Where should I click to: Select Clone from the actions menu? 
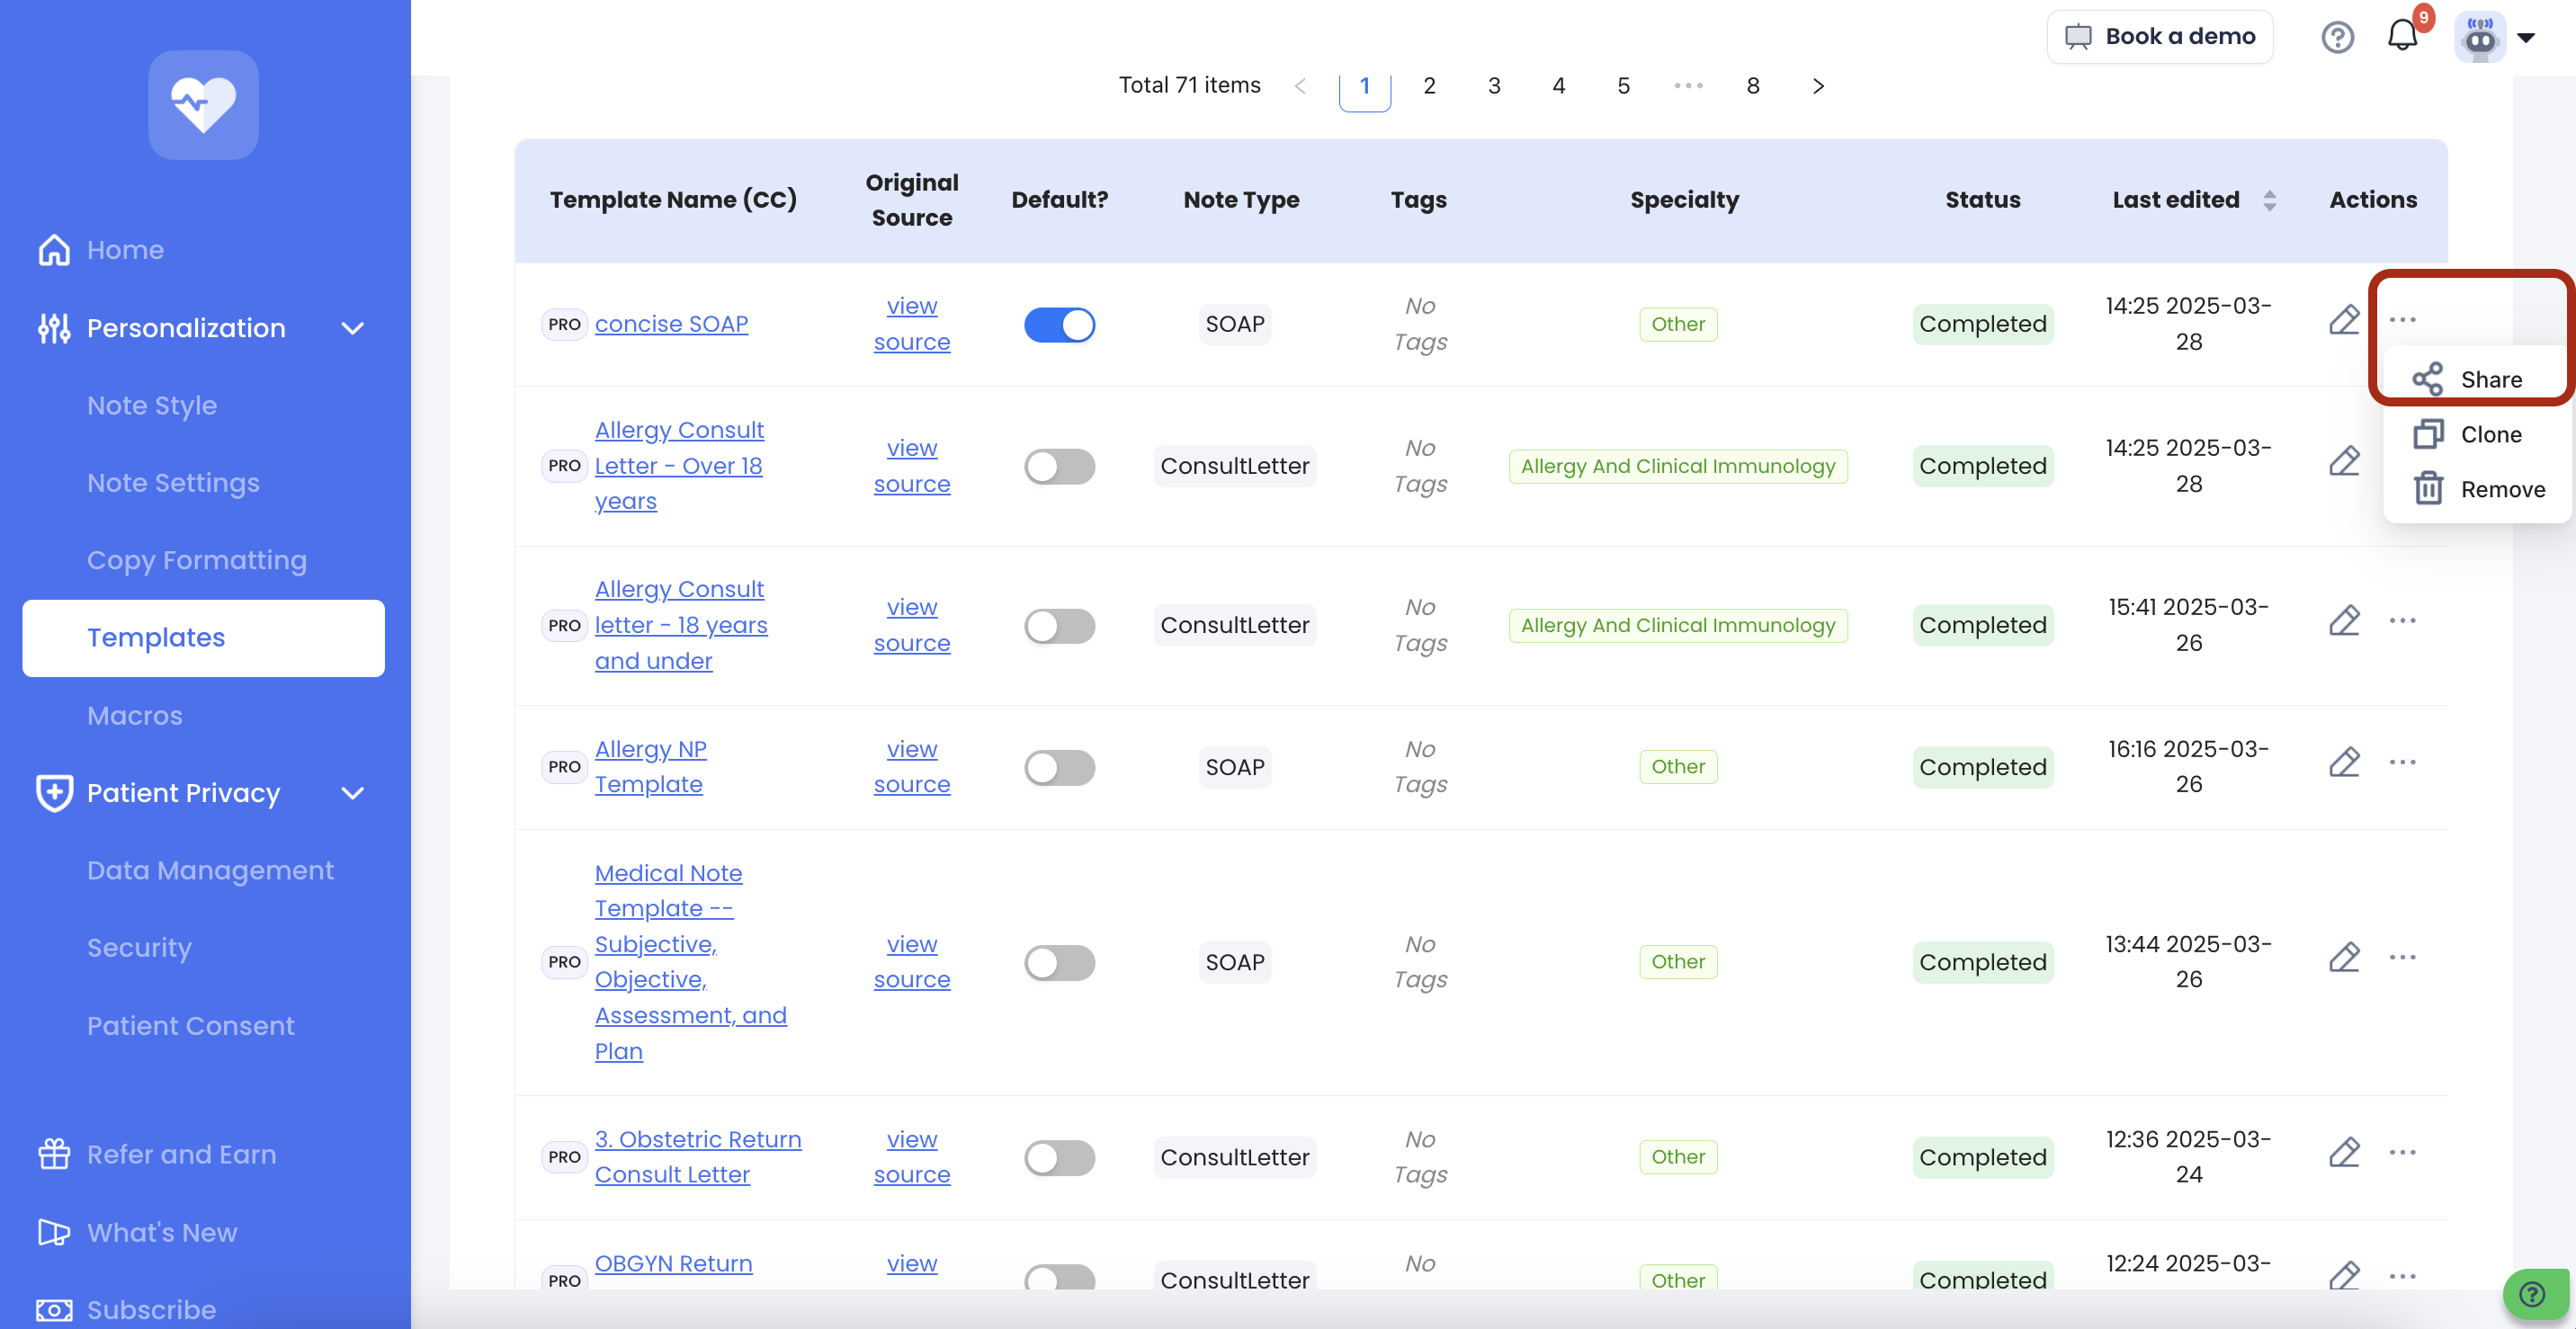pos(2489,435)
